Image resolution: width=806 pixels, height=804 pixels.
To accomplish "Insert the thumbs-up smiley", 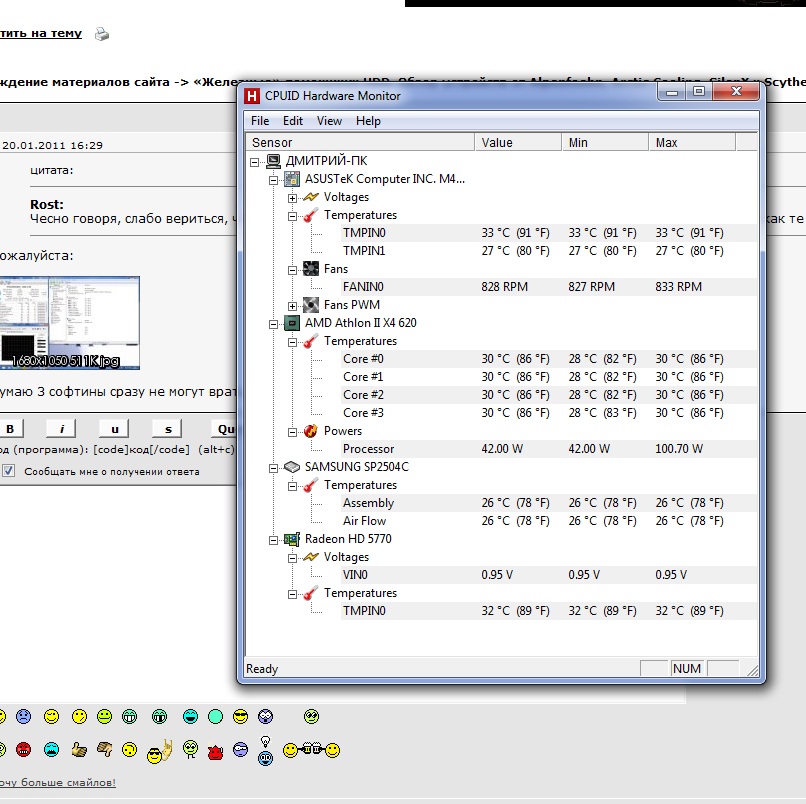I will tap(79, 750).
